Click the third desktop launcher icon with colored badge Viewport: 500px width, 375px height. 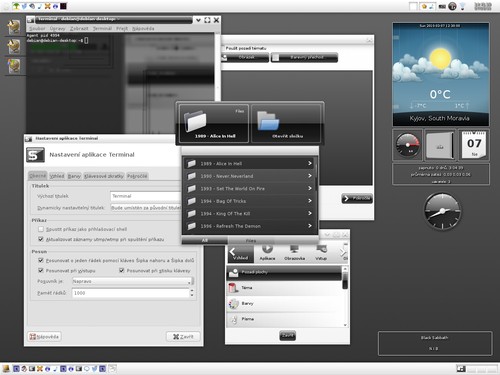[14, 66]
